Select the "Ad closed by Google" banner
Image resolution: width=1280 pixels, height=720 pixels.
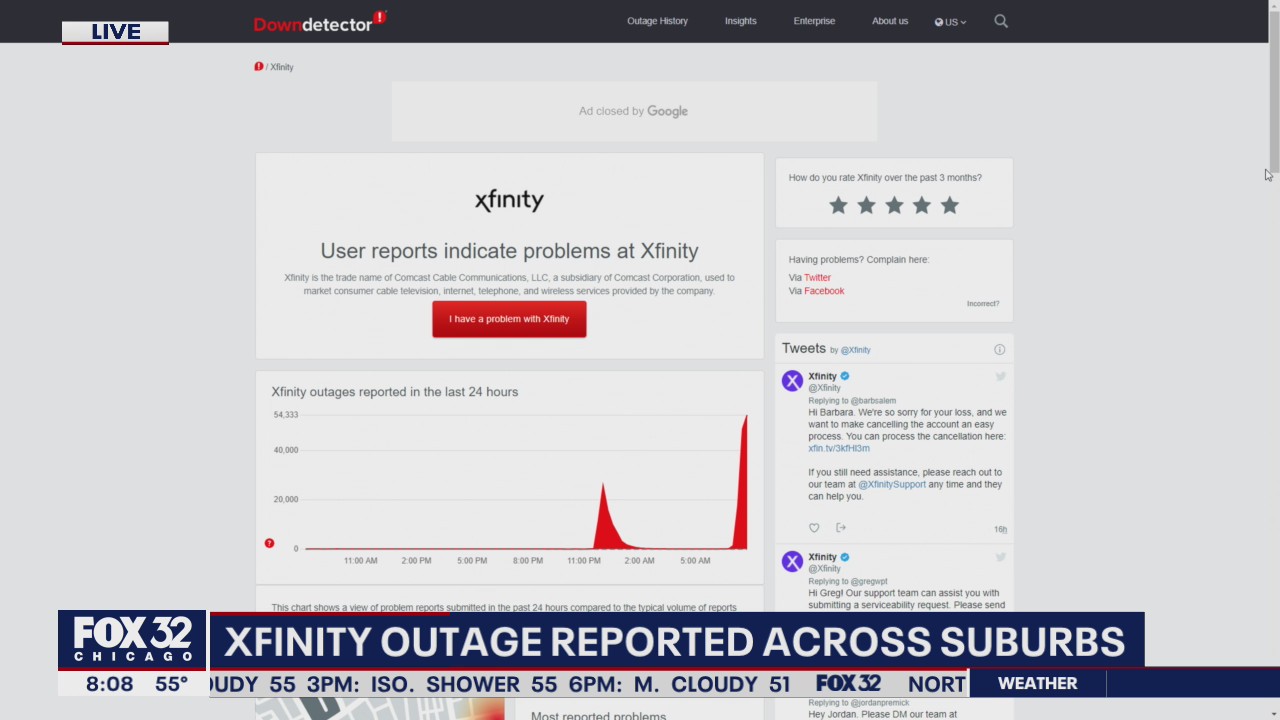tap(634, 111)
